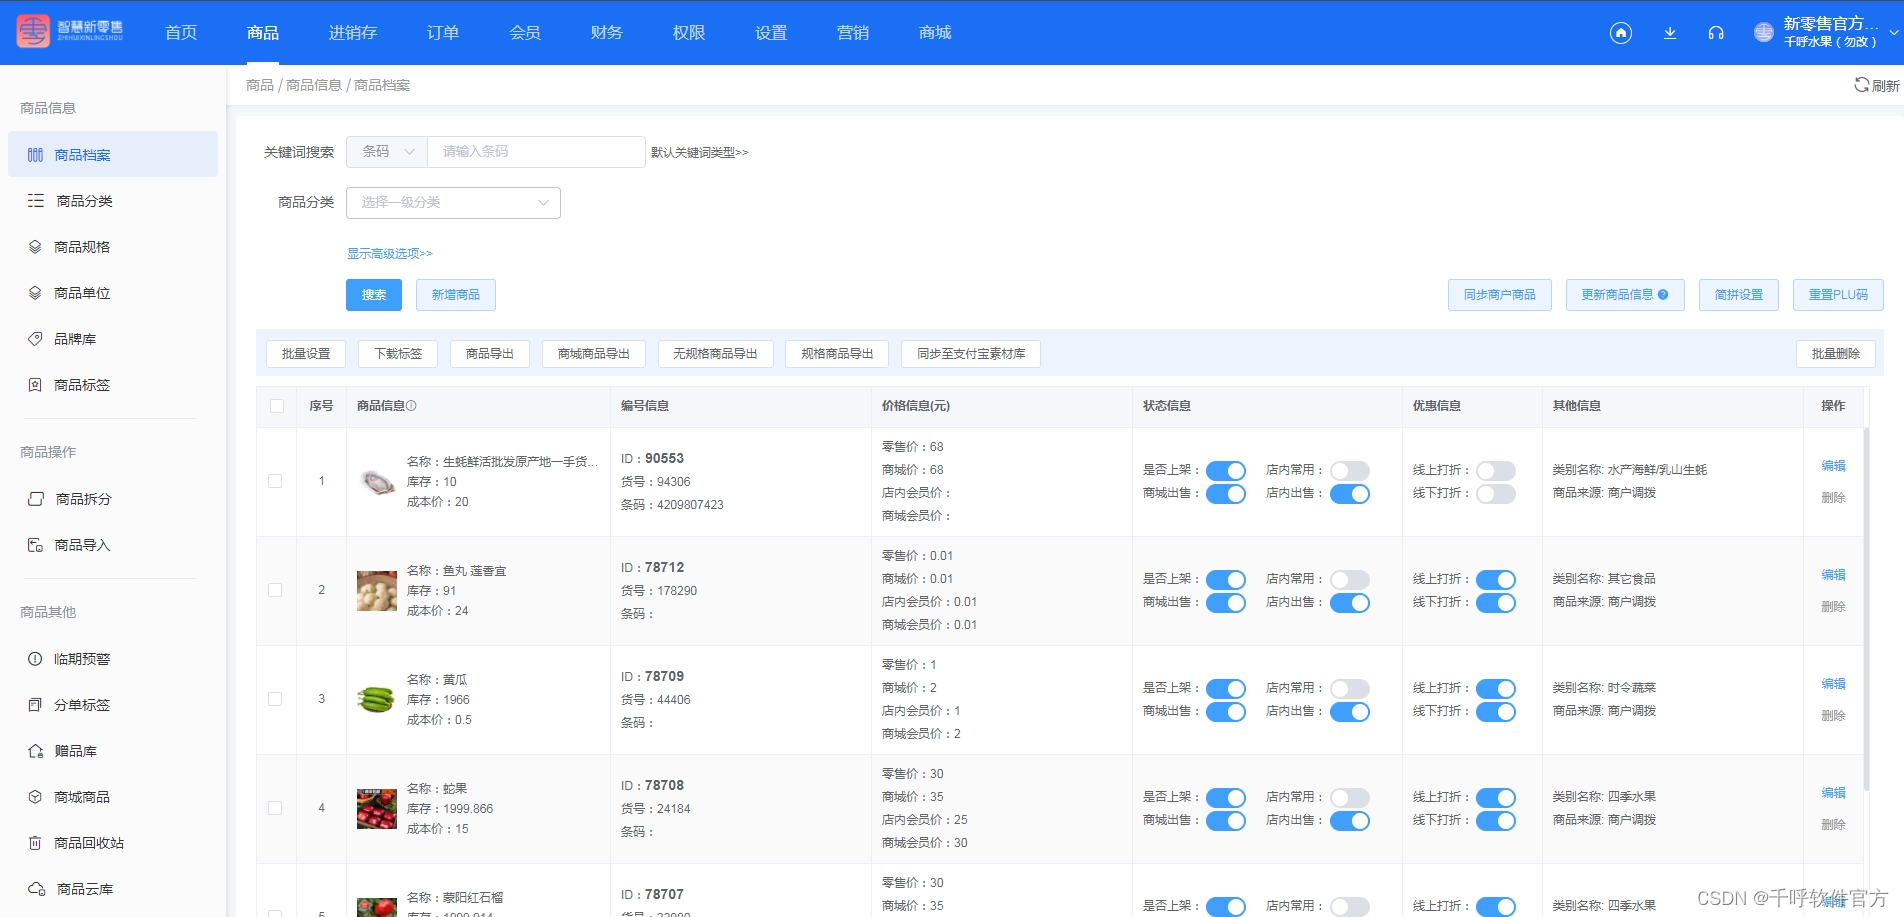Screen dimensions: 1904x917
Task: Click the help icon on 更新商品信息
Action: point(1663,295)
